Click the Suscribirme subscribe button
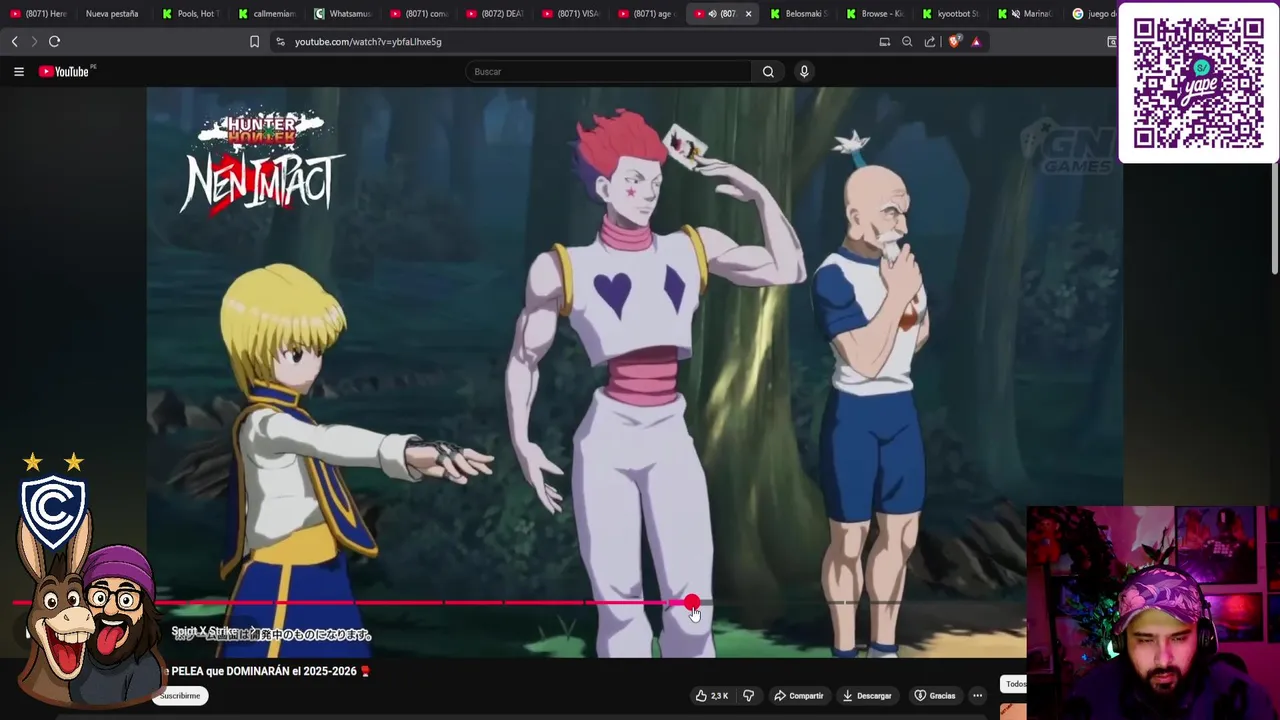Viewport: 1280px width, 720px height. point(180,695)
